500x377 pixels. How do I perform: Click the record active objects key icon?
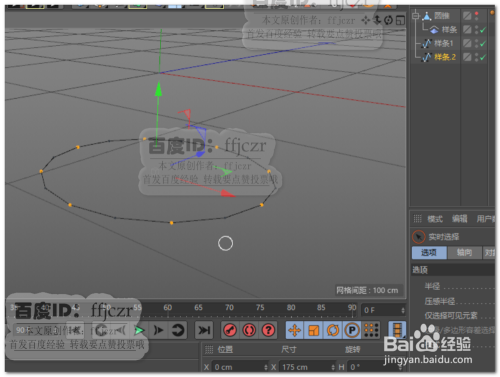click(x=230, y=330)
